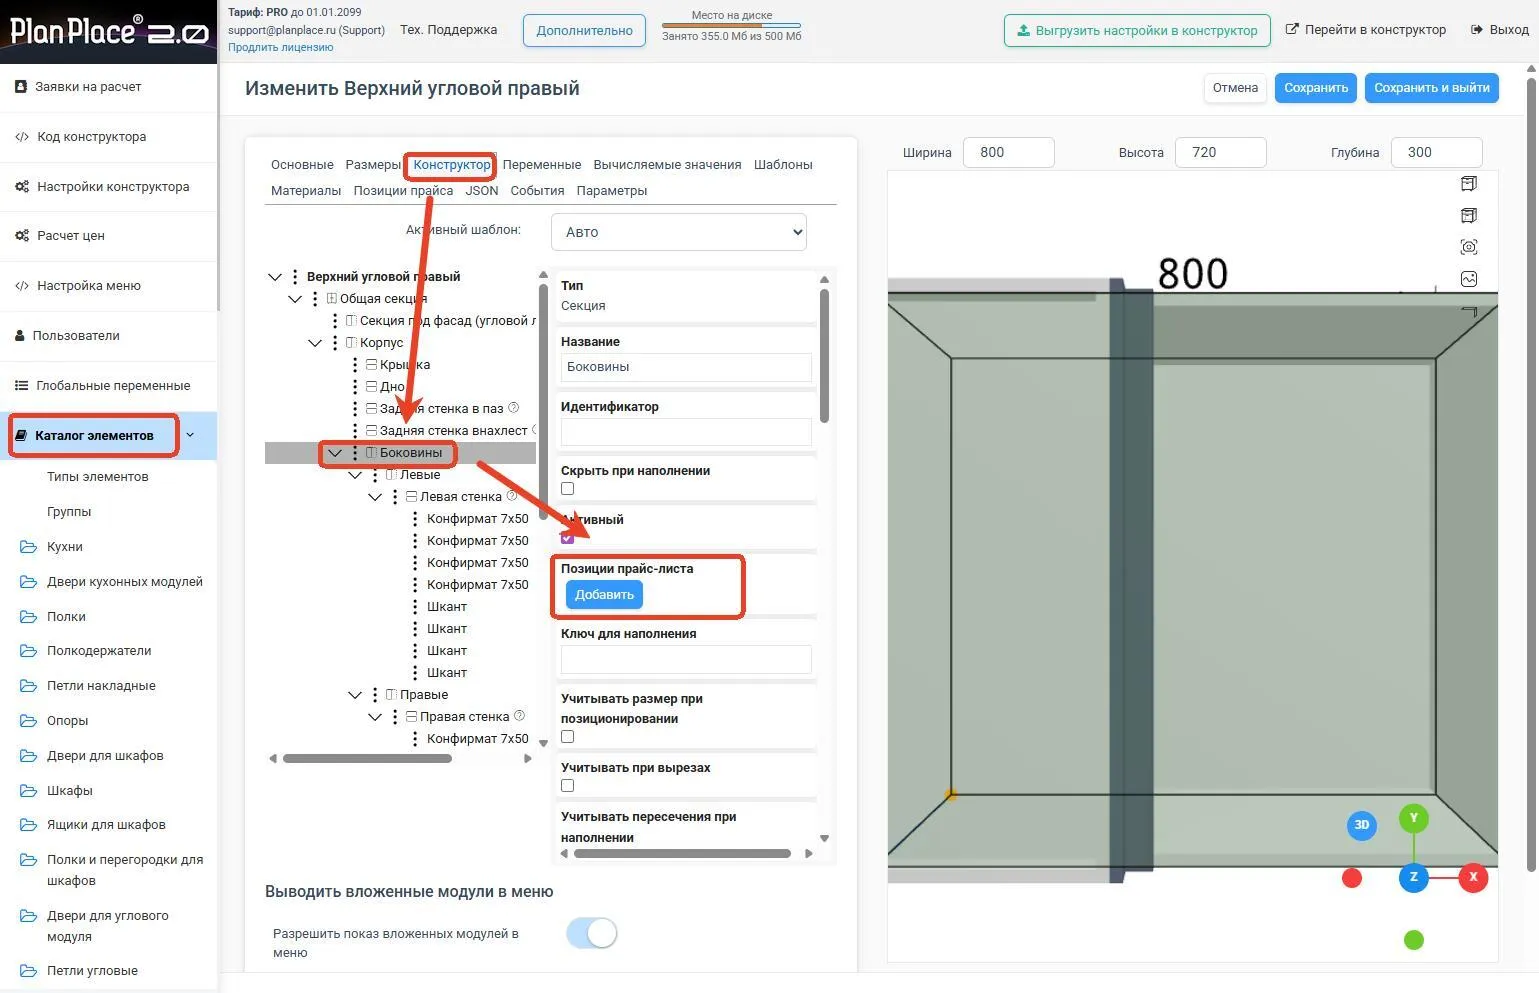Focus the Ключ для наполнения field
Viewport: 1539px width, 993px height.
pyautogui.click(x=686, y=659)
